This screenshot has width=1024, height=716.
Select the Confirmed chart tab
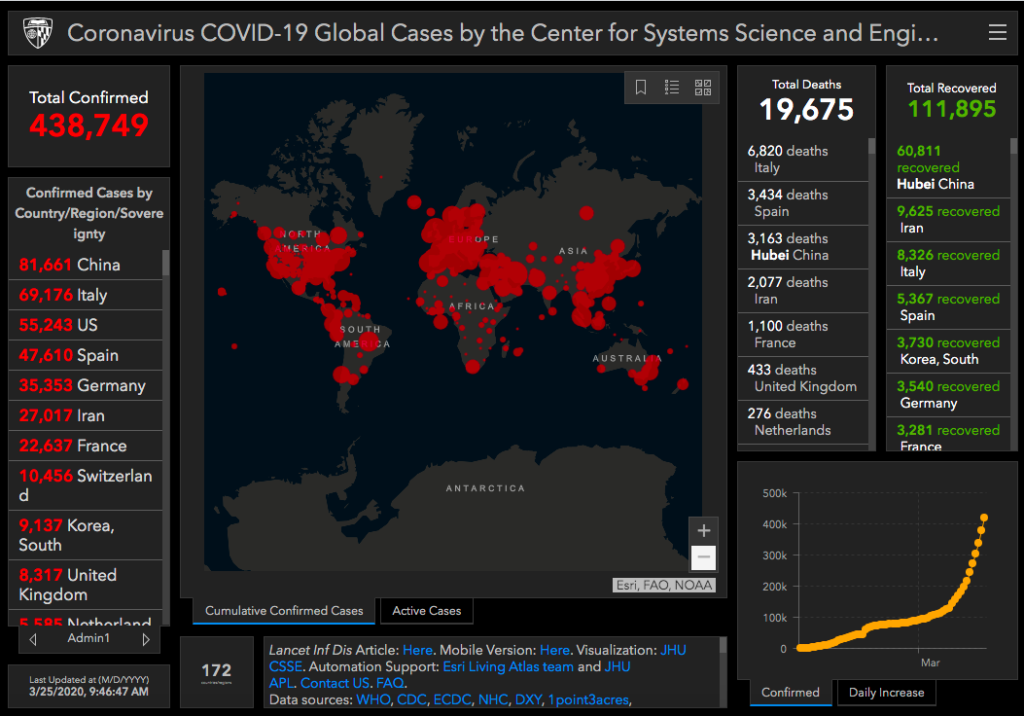[x=790, y=692]
